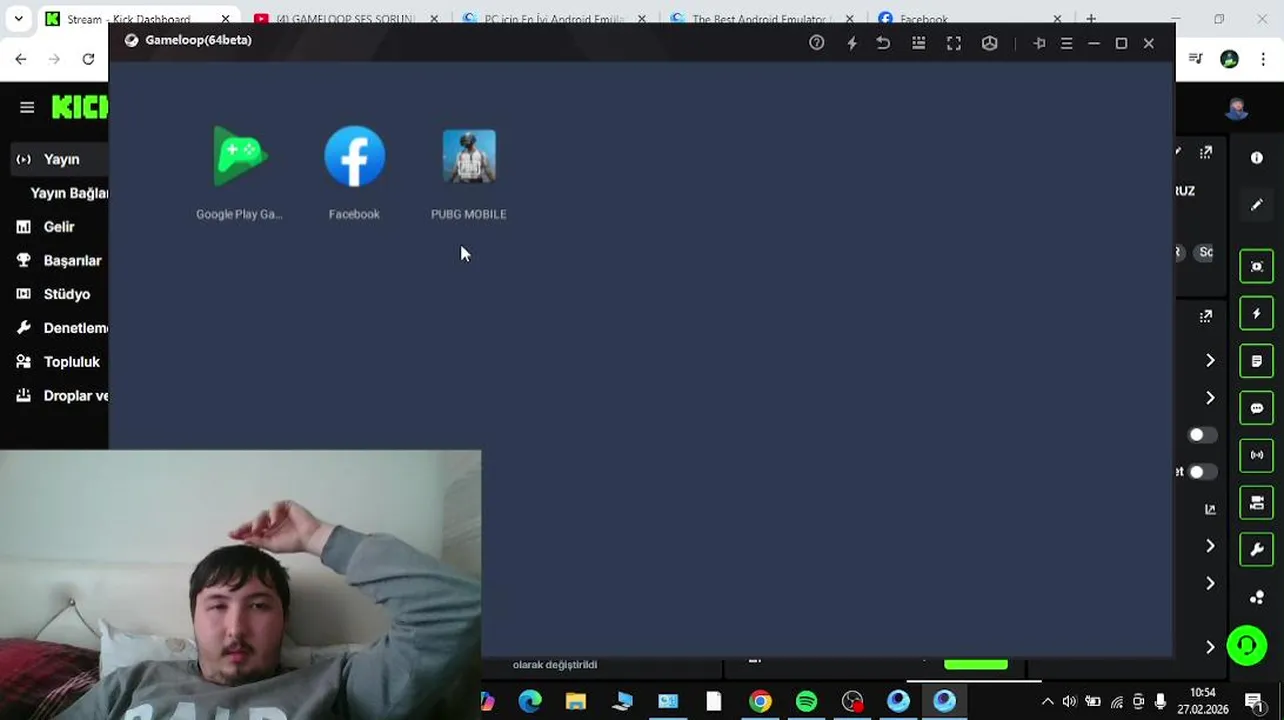Screen dimensions: 1284x720
Task: Open File Explorer from the taskbar
Action: click(x=576, y=701)
